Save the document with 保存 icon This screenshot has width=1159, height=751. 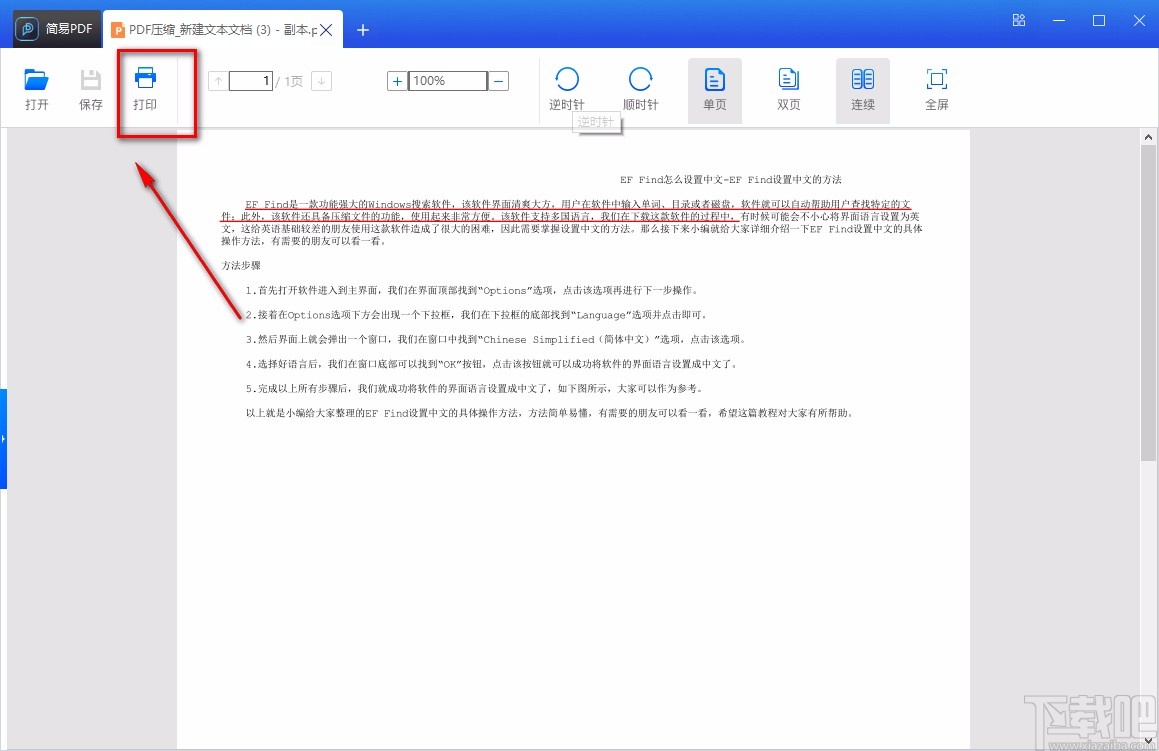click(x=91, y=88)
